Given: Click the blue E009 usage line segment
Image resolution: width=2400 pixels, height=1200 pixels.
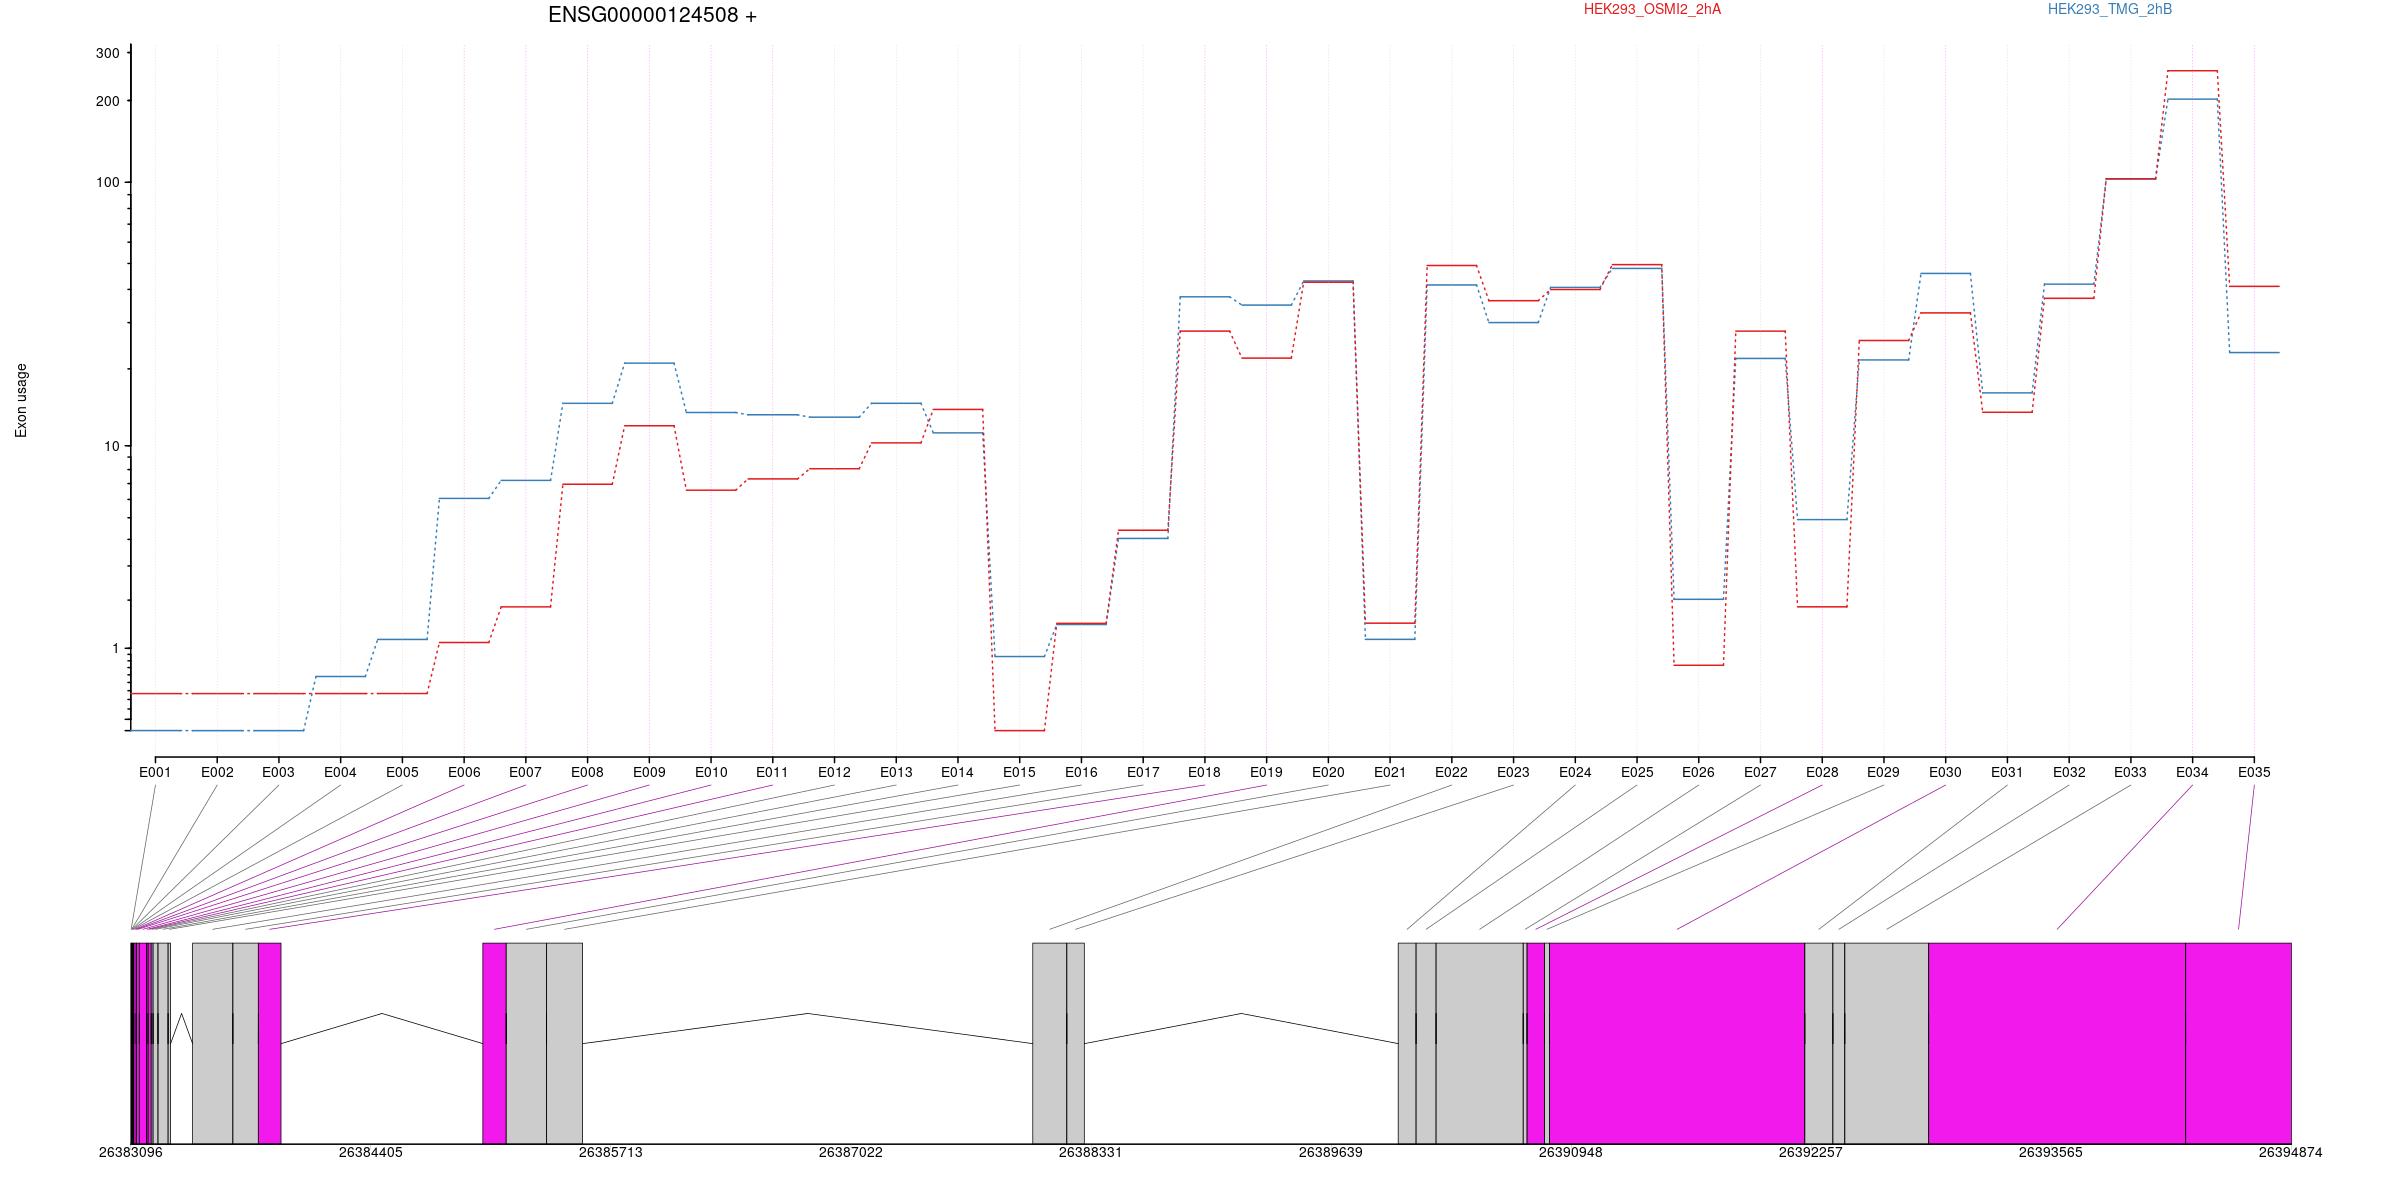Looking at the screenshot, I should point(649,363).
